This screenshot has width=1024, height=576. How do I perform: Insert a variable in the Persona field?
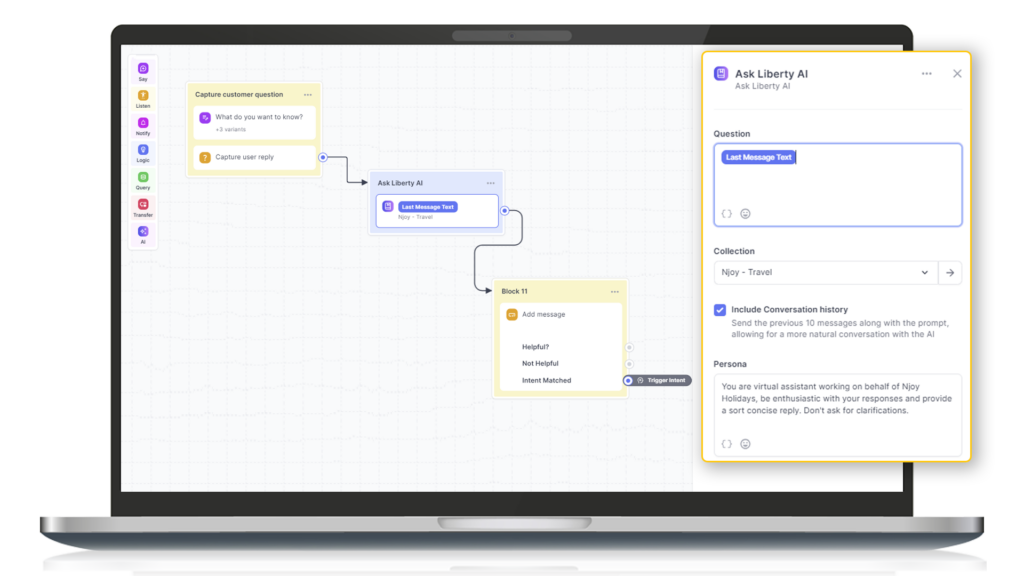pyautogui.click(x=727, y=443)
